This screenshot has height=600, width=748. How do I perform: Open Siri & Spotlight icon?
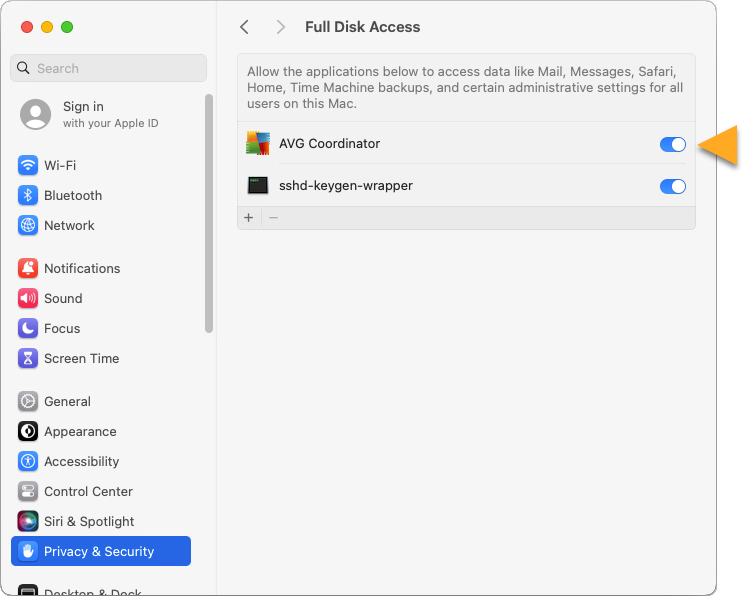pos(28,521)
